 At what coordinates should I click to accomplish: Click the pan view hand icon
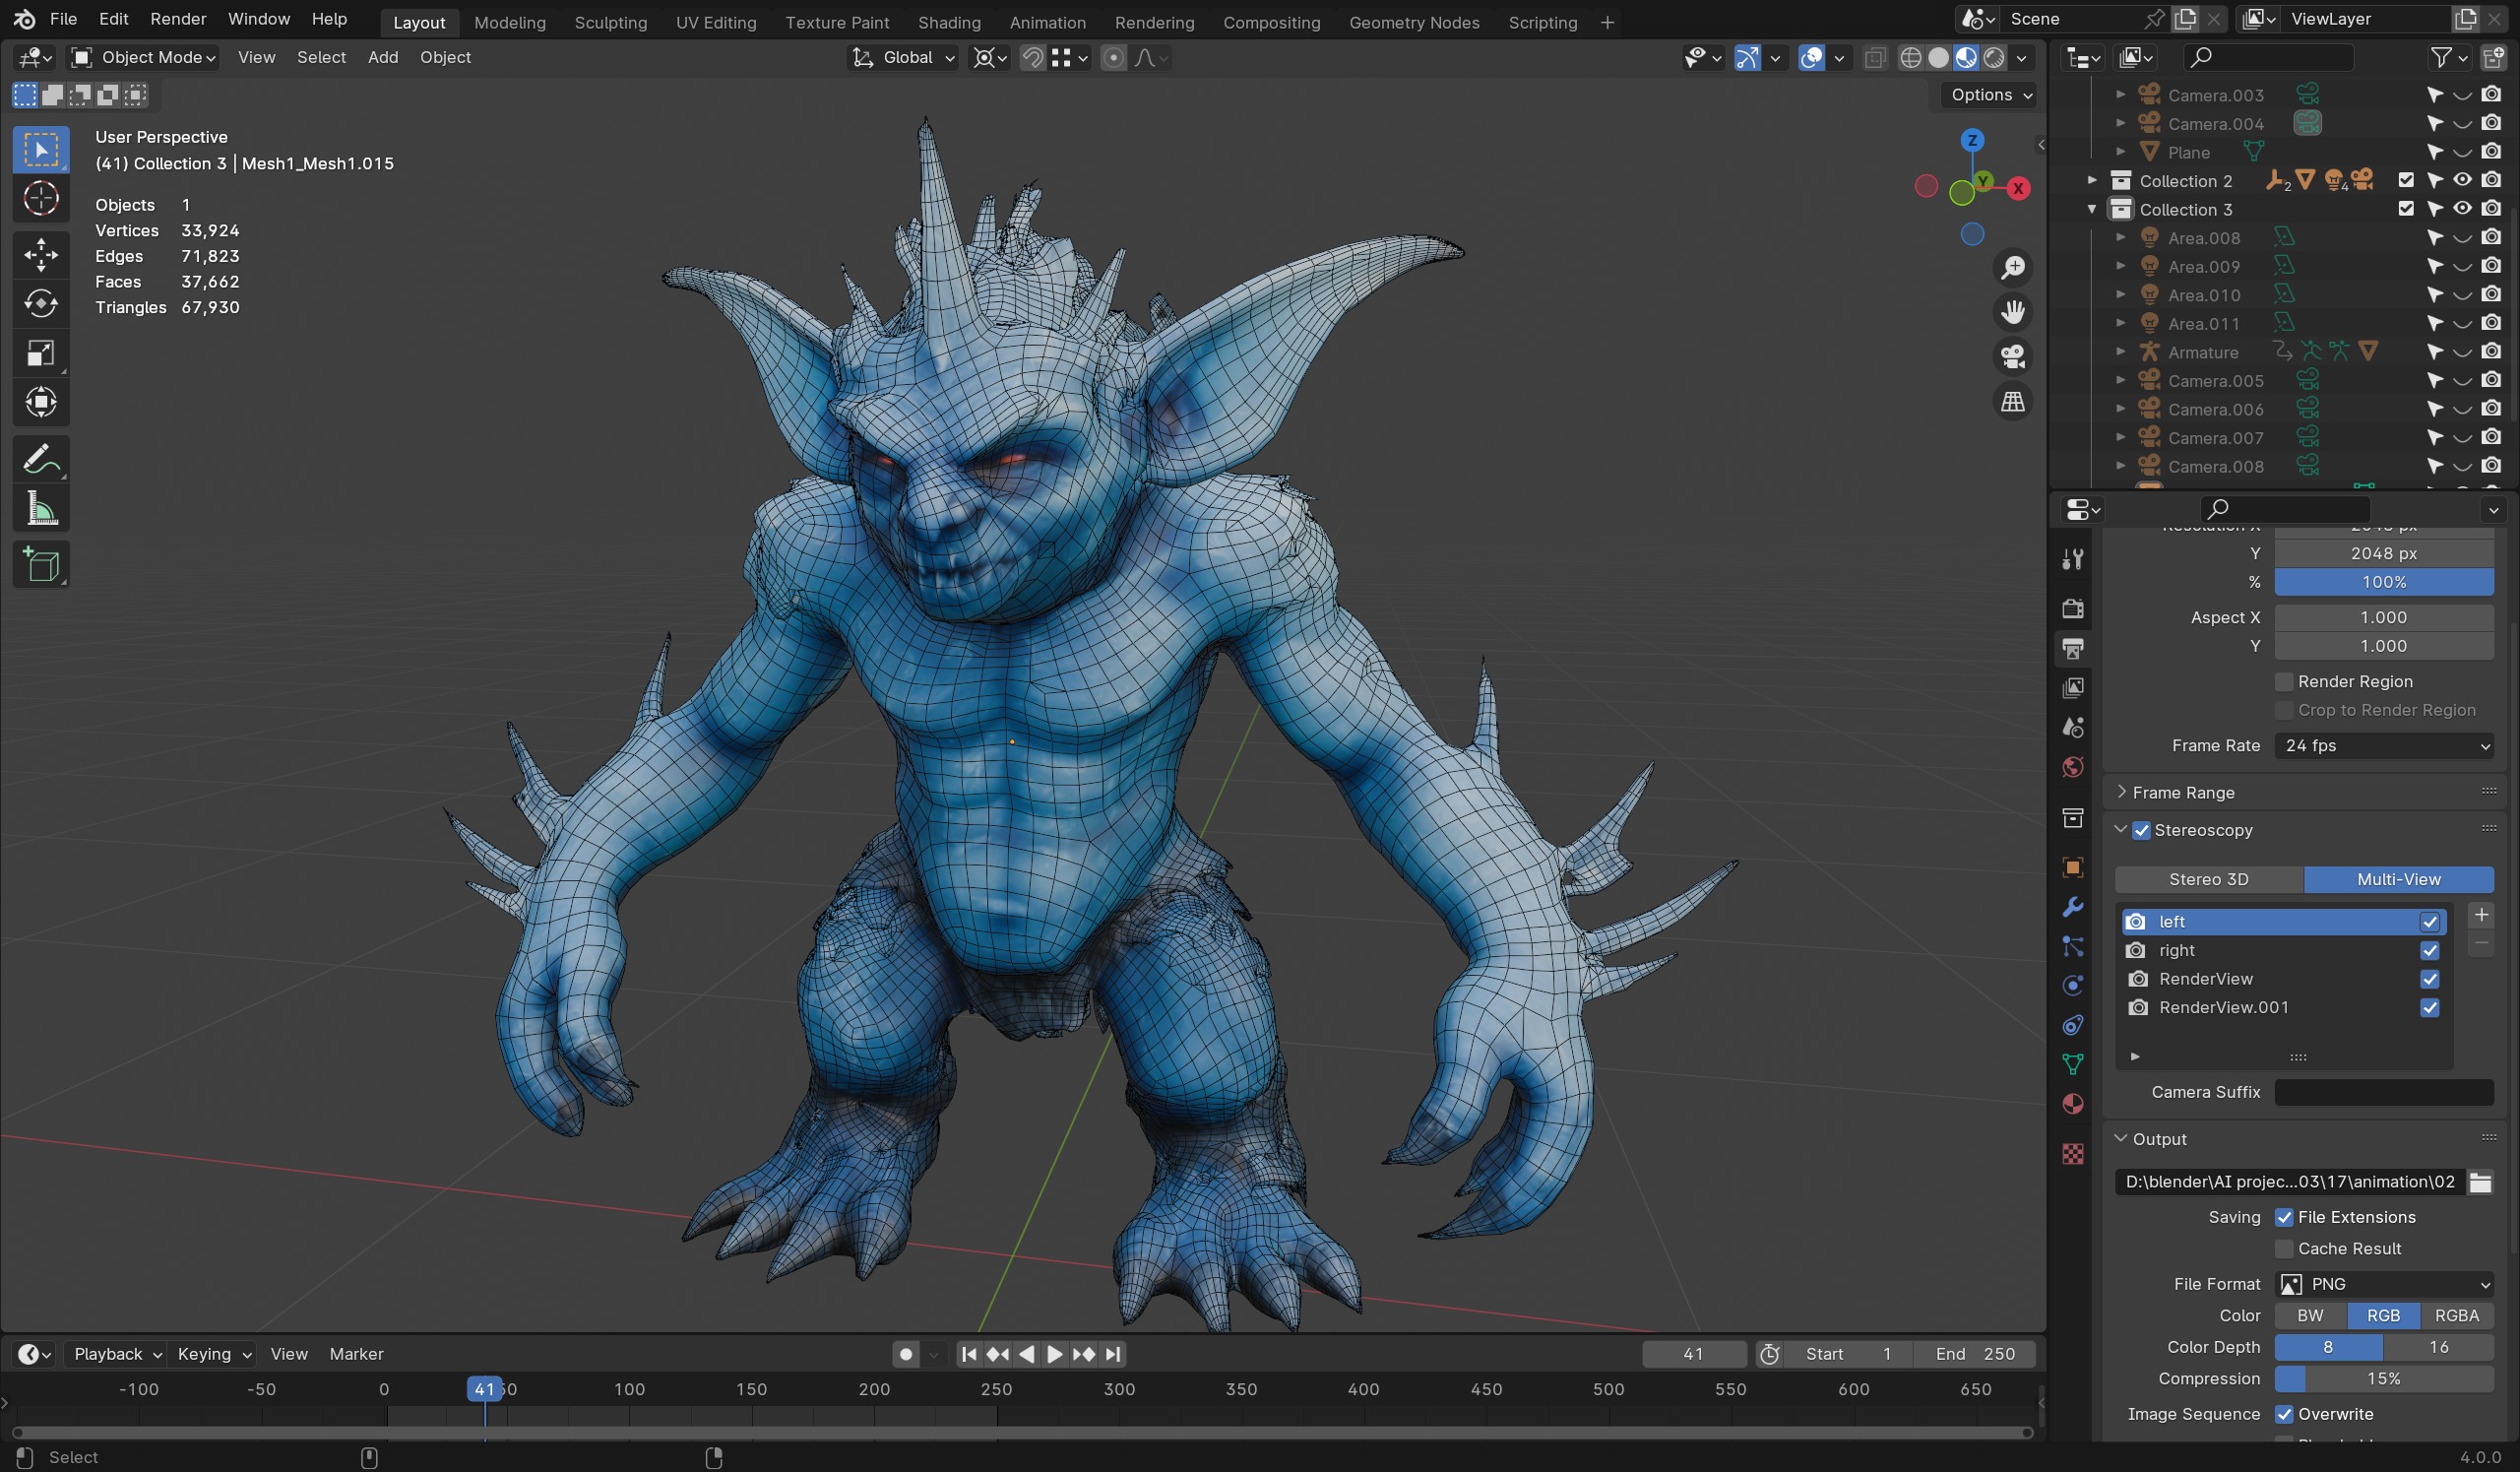2012,313
